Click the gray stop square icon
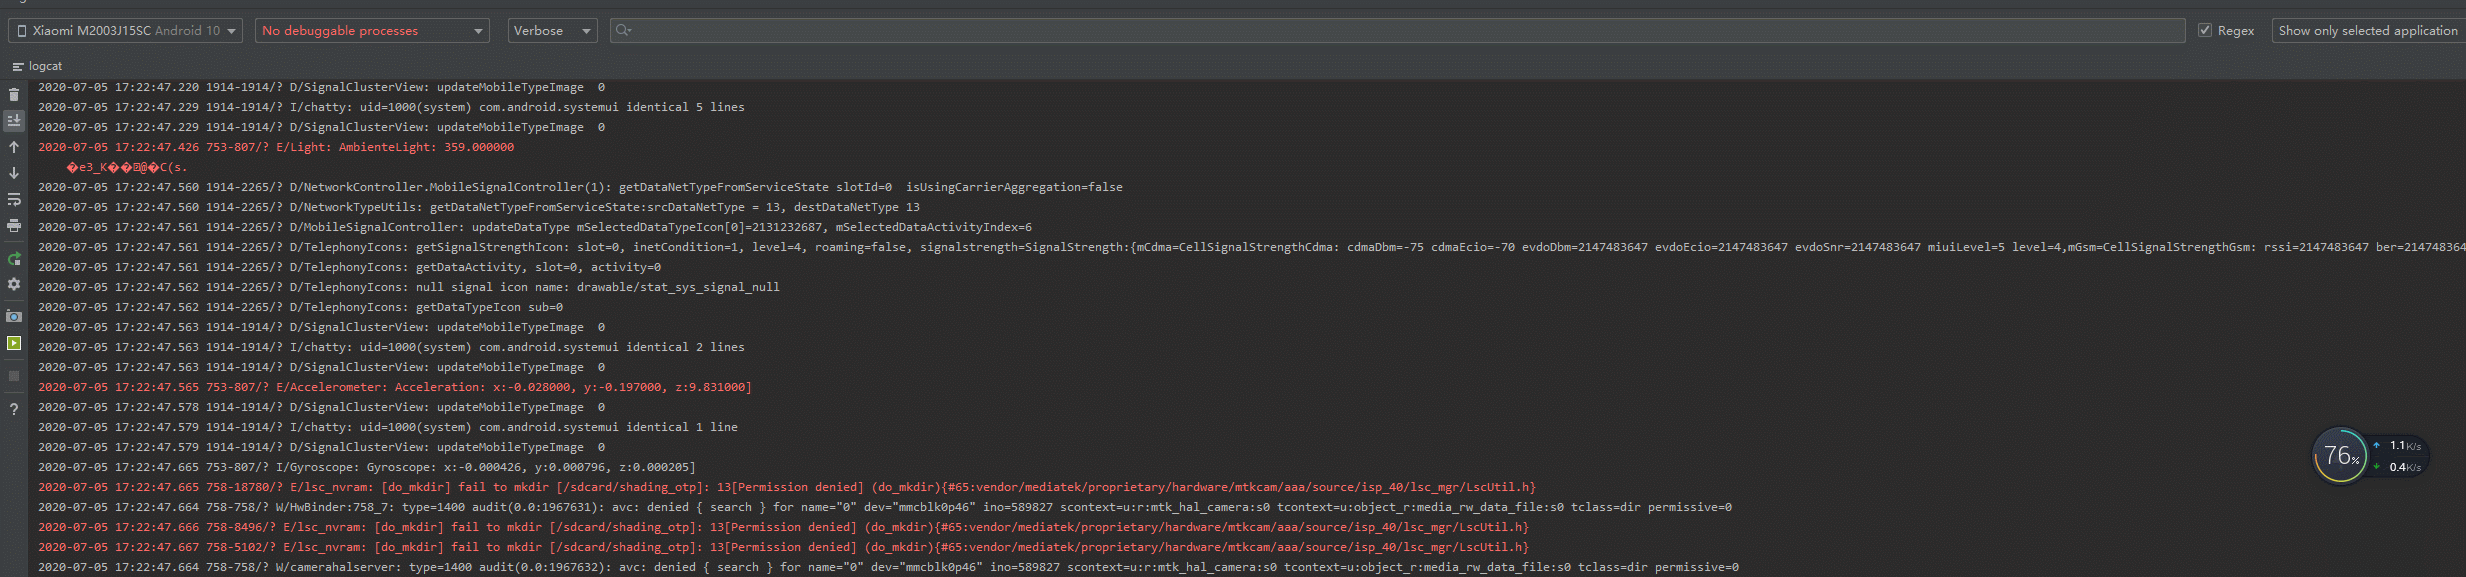The height and width of the screenshot is (577, 2466). pos(14,376)
